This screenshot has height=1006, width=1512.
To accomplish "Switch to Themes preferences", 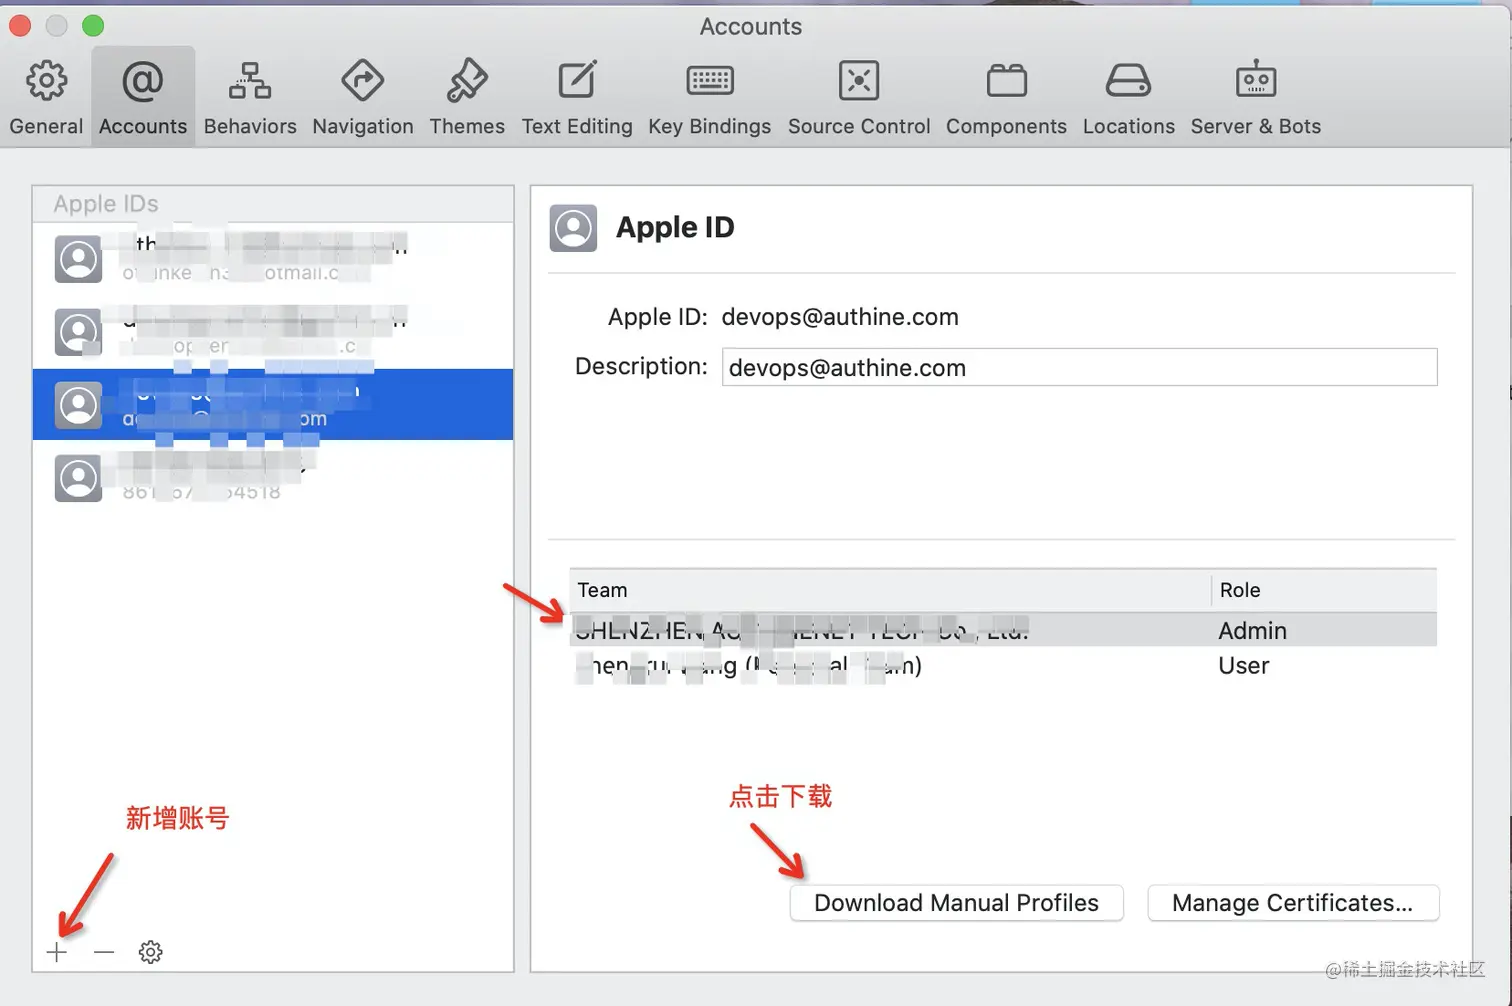I will point(467,97).
